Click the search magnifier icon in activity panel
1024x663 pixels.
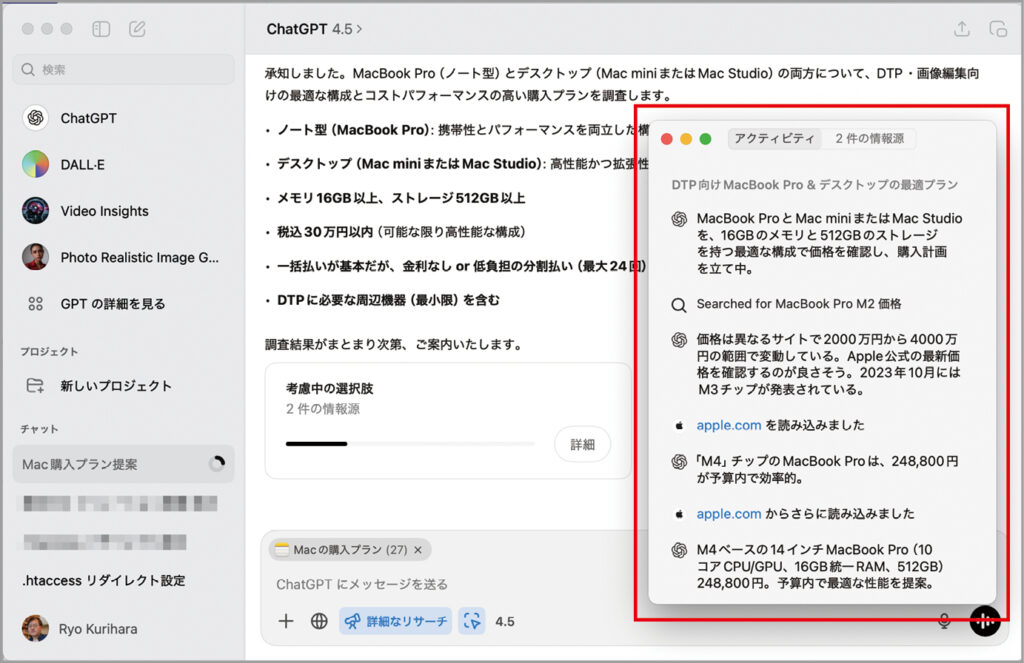click(x=679, y=304)
